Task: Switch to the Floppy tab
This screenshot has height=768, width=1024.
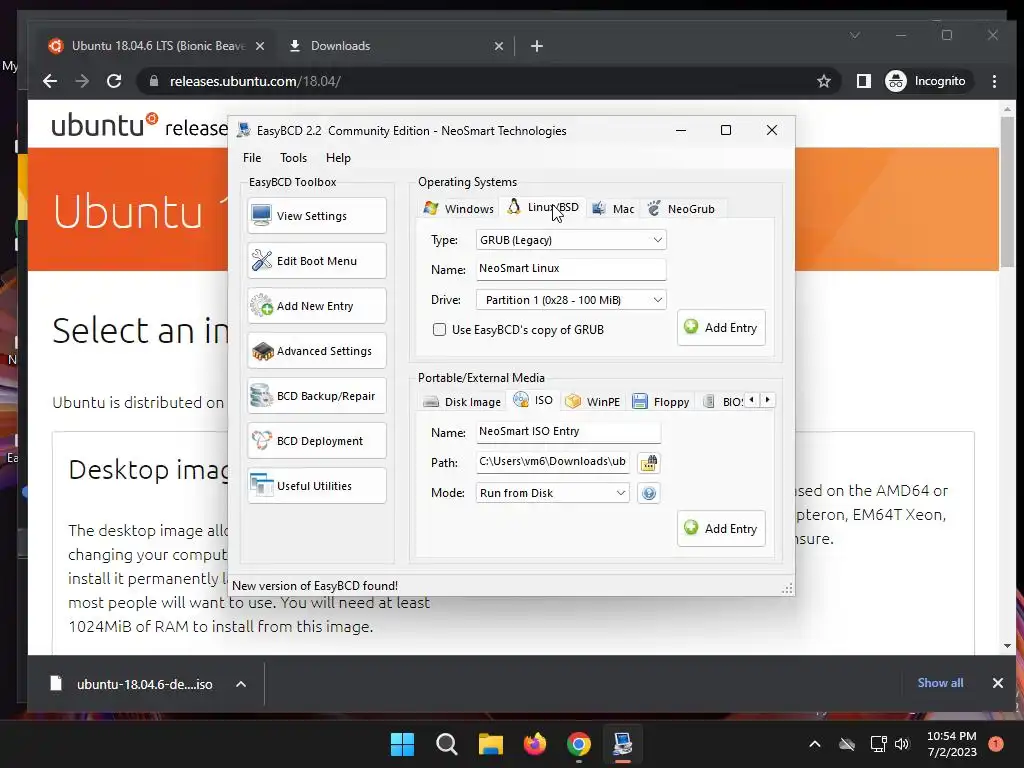Action: pyautogui.click(x=661, y=402)
